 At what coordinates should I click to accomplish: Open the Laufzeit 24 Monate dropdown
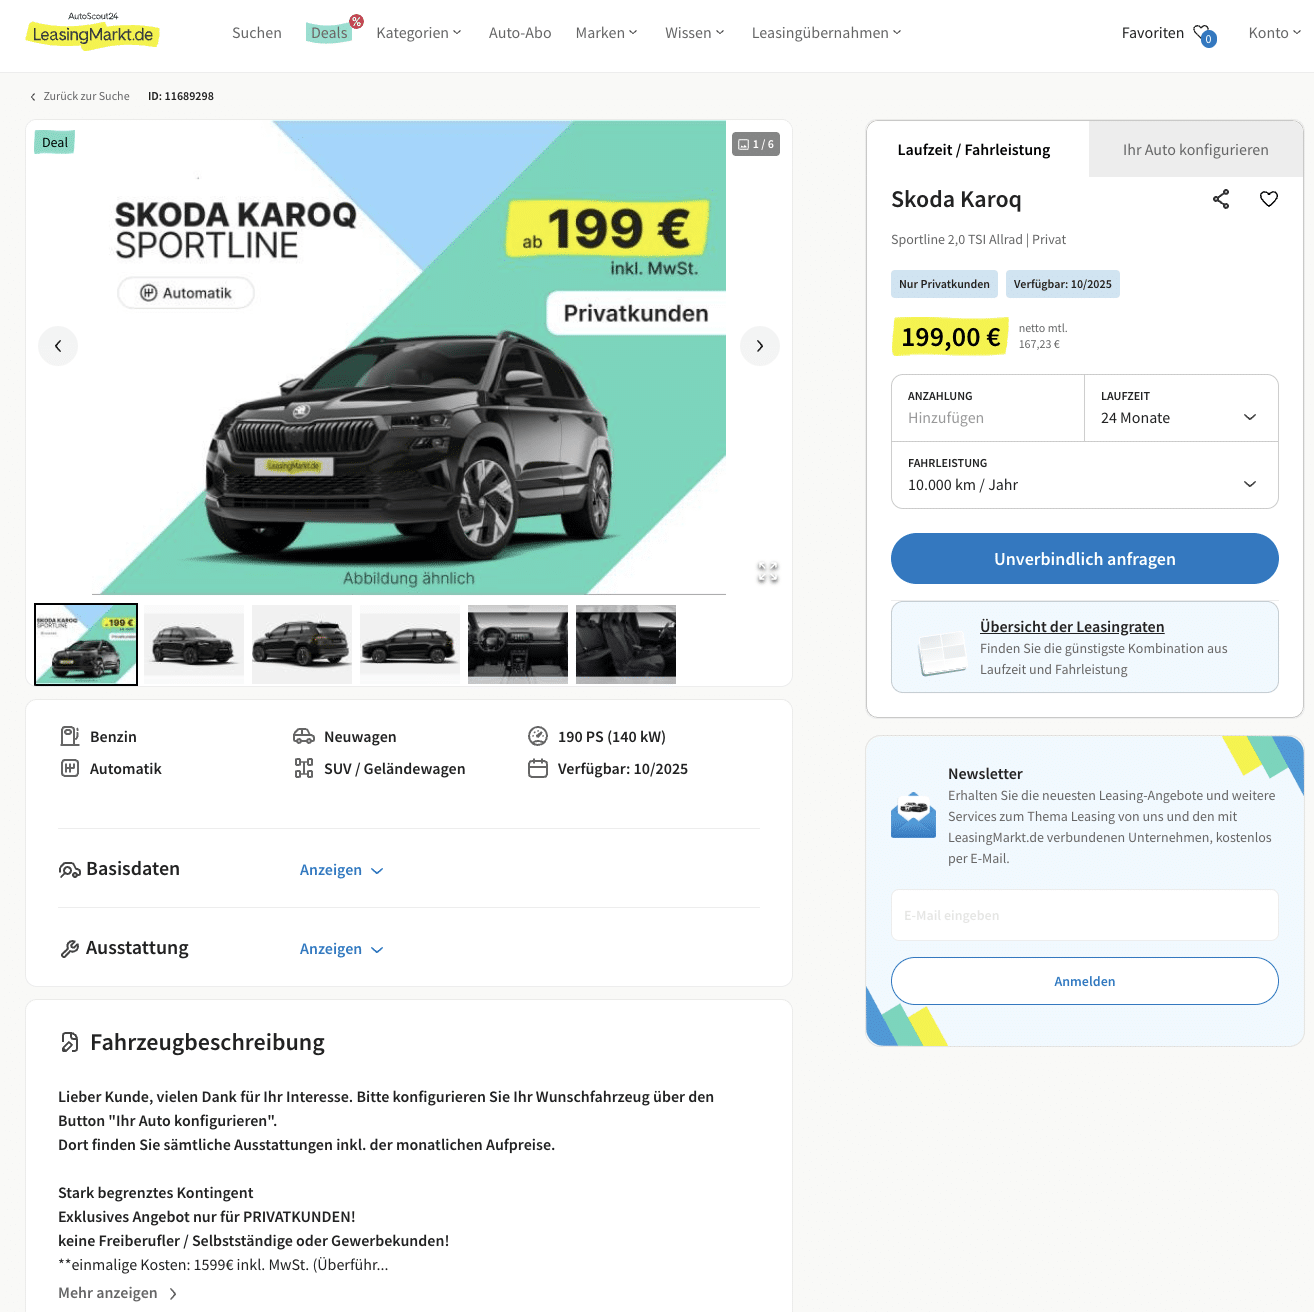pyautogui.click(x=1181, y=408)
